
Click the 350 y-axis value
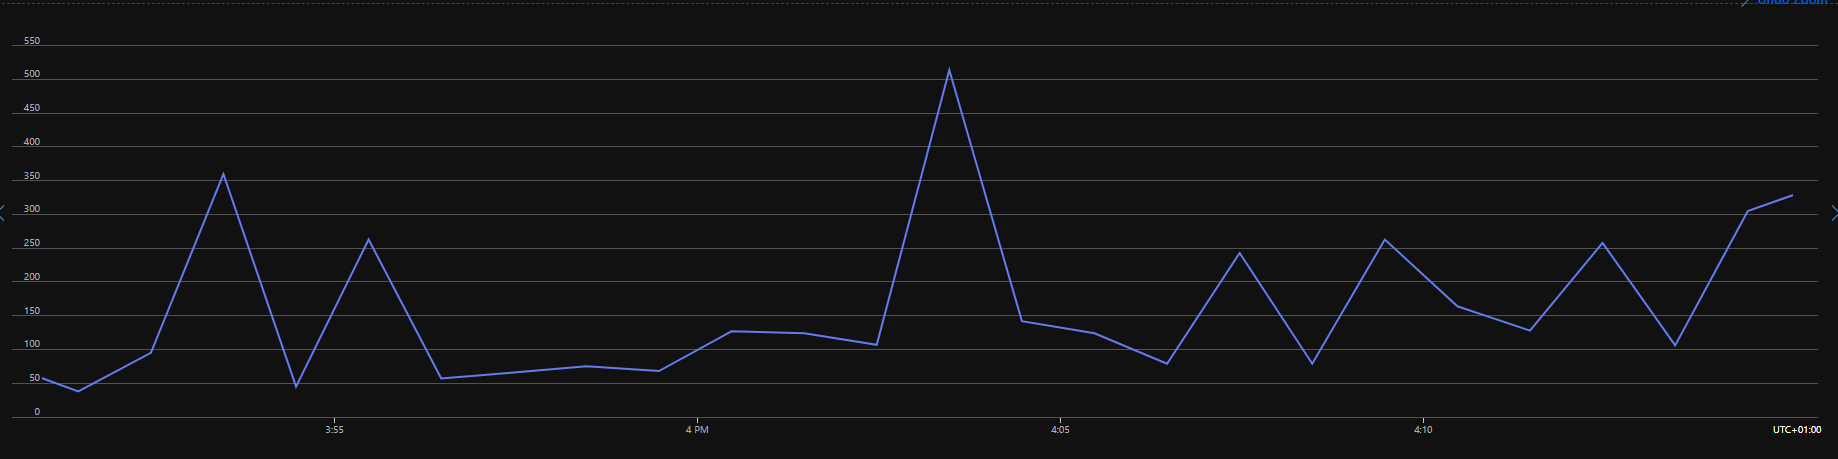(31, 176)
